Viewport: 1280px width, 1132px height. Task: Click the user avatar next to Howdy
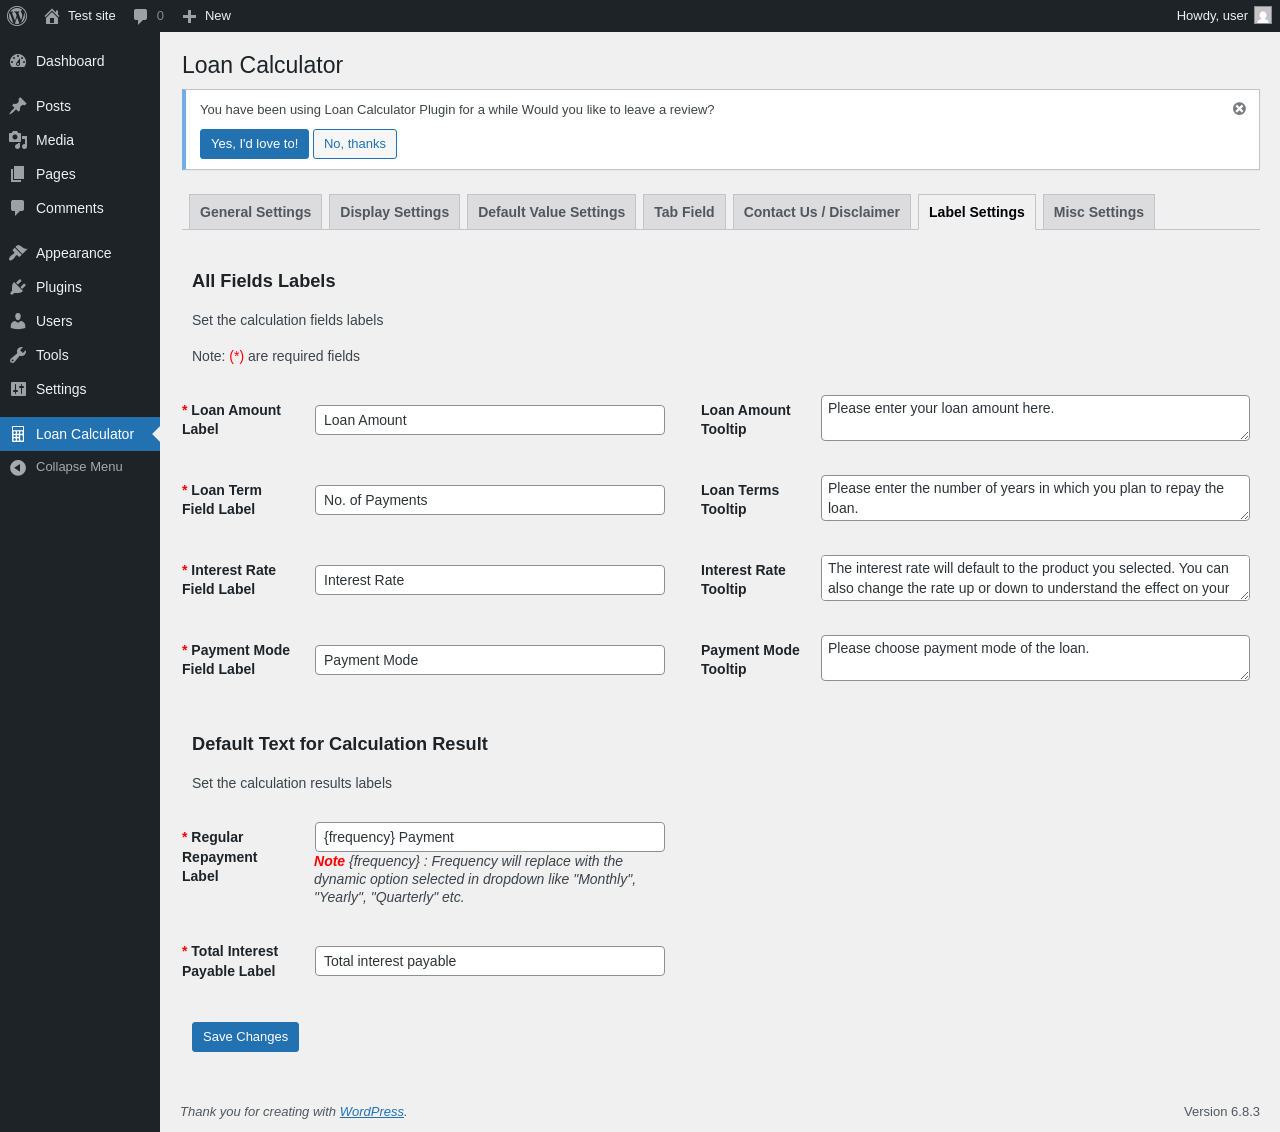coord(1263,16)
